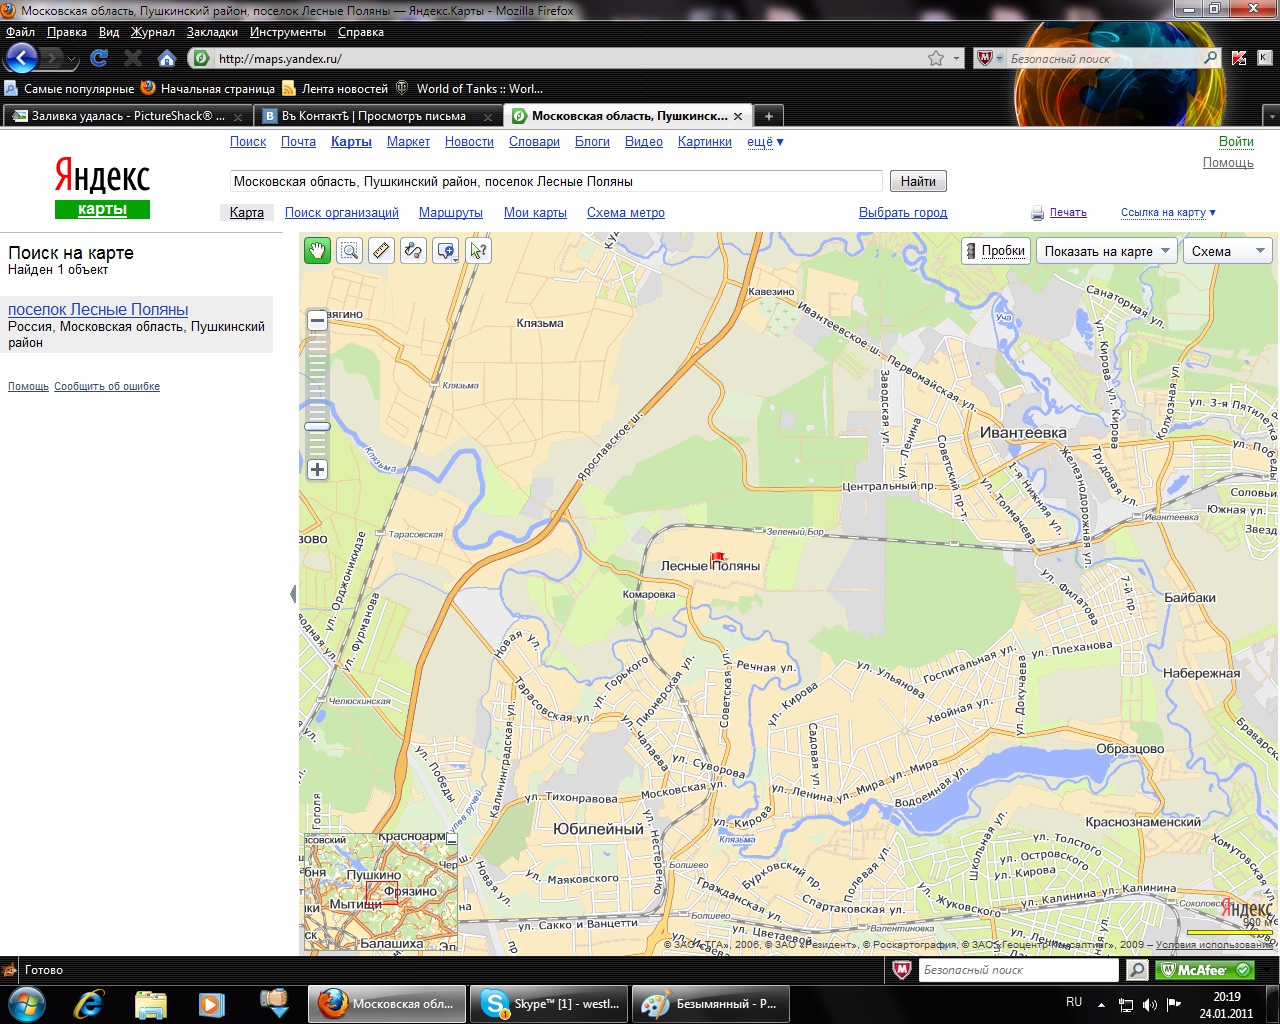1280x1024 pixels.
Task: Open the Лента новостей bookmark
Action: pos(335,88)
